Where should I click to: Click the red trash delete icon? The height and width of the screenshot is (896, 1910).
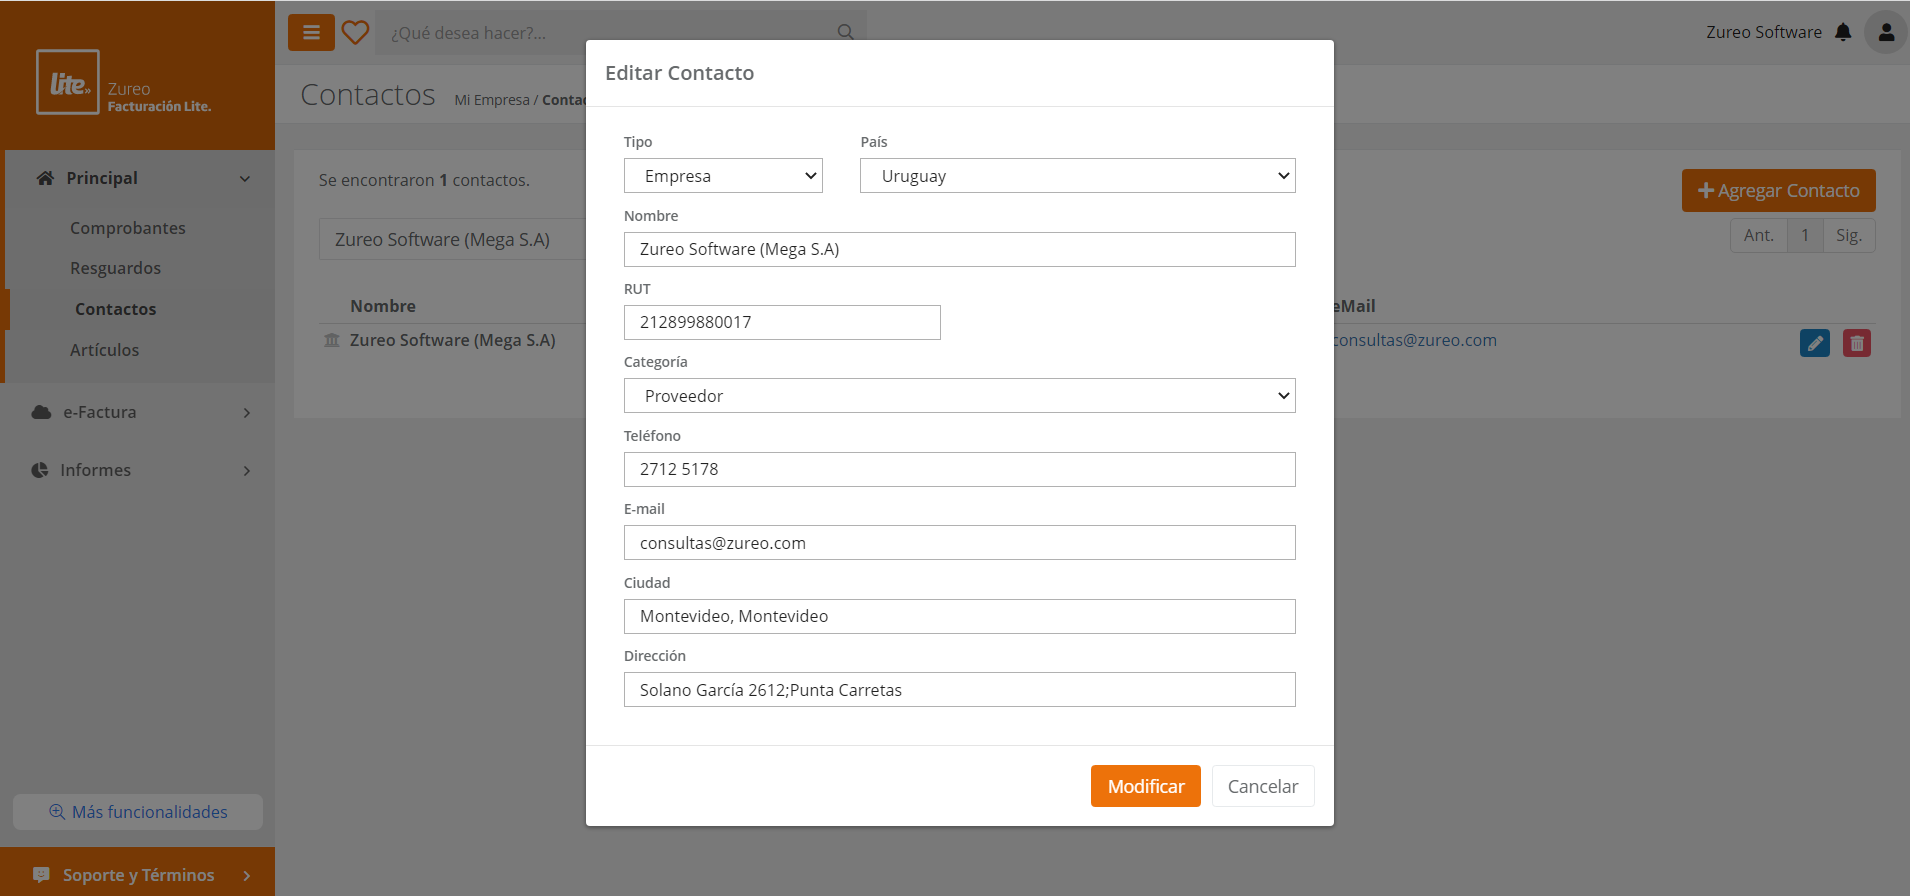coord(1856,343)
